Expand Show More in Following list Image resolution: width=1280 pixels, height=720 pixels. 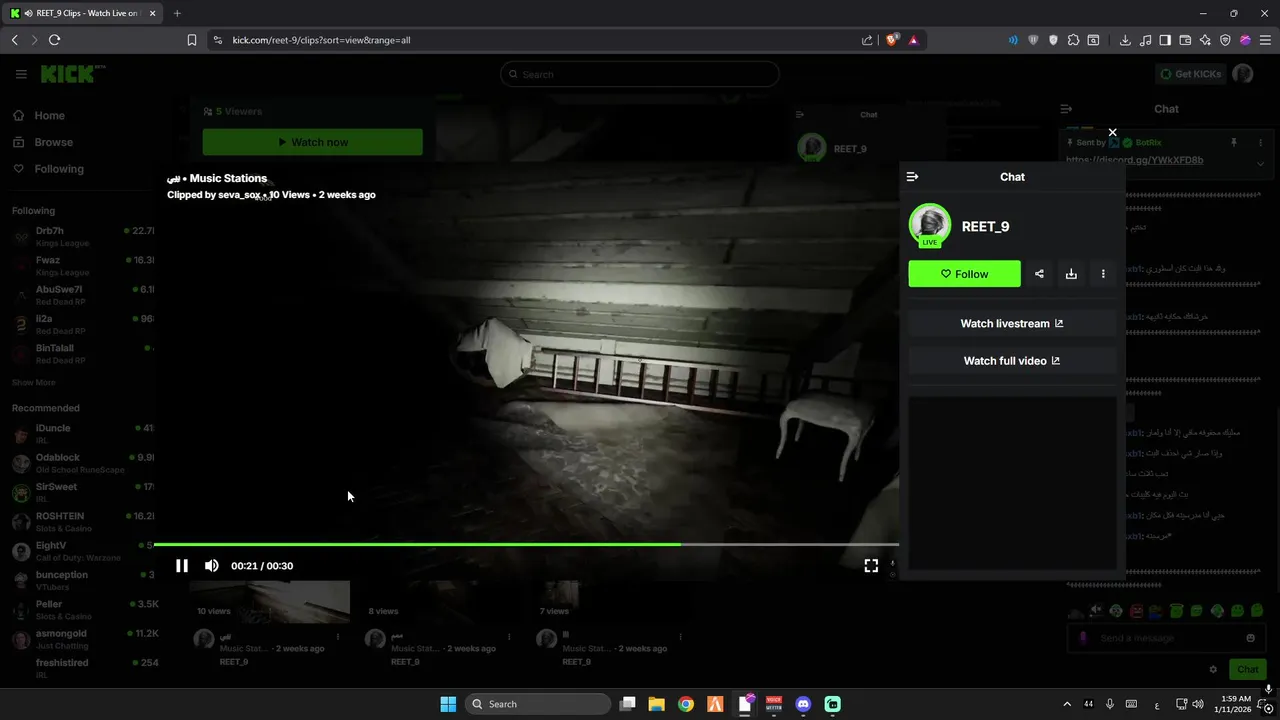click(33, 382)
